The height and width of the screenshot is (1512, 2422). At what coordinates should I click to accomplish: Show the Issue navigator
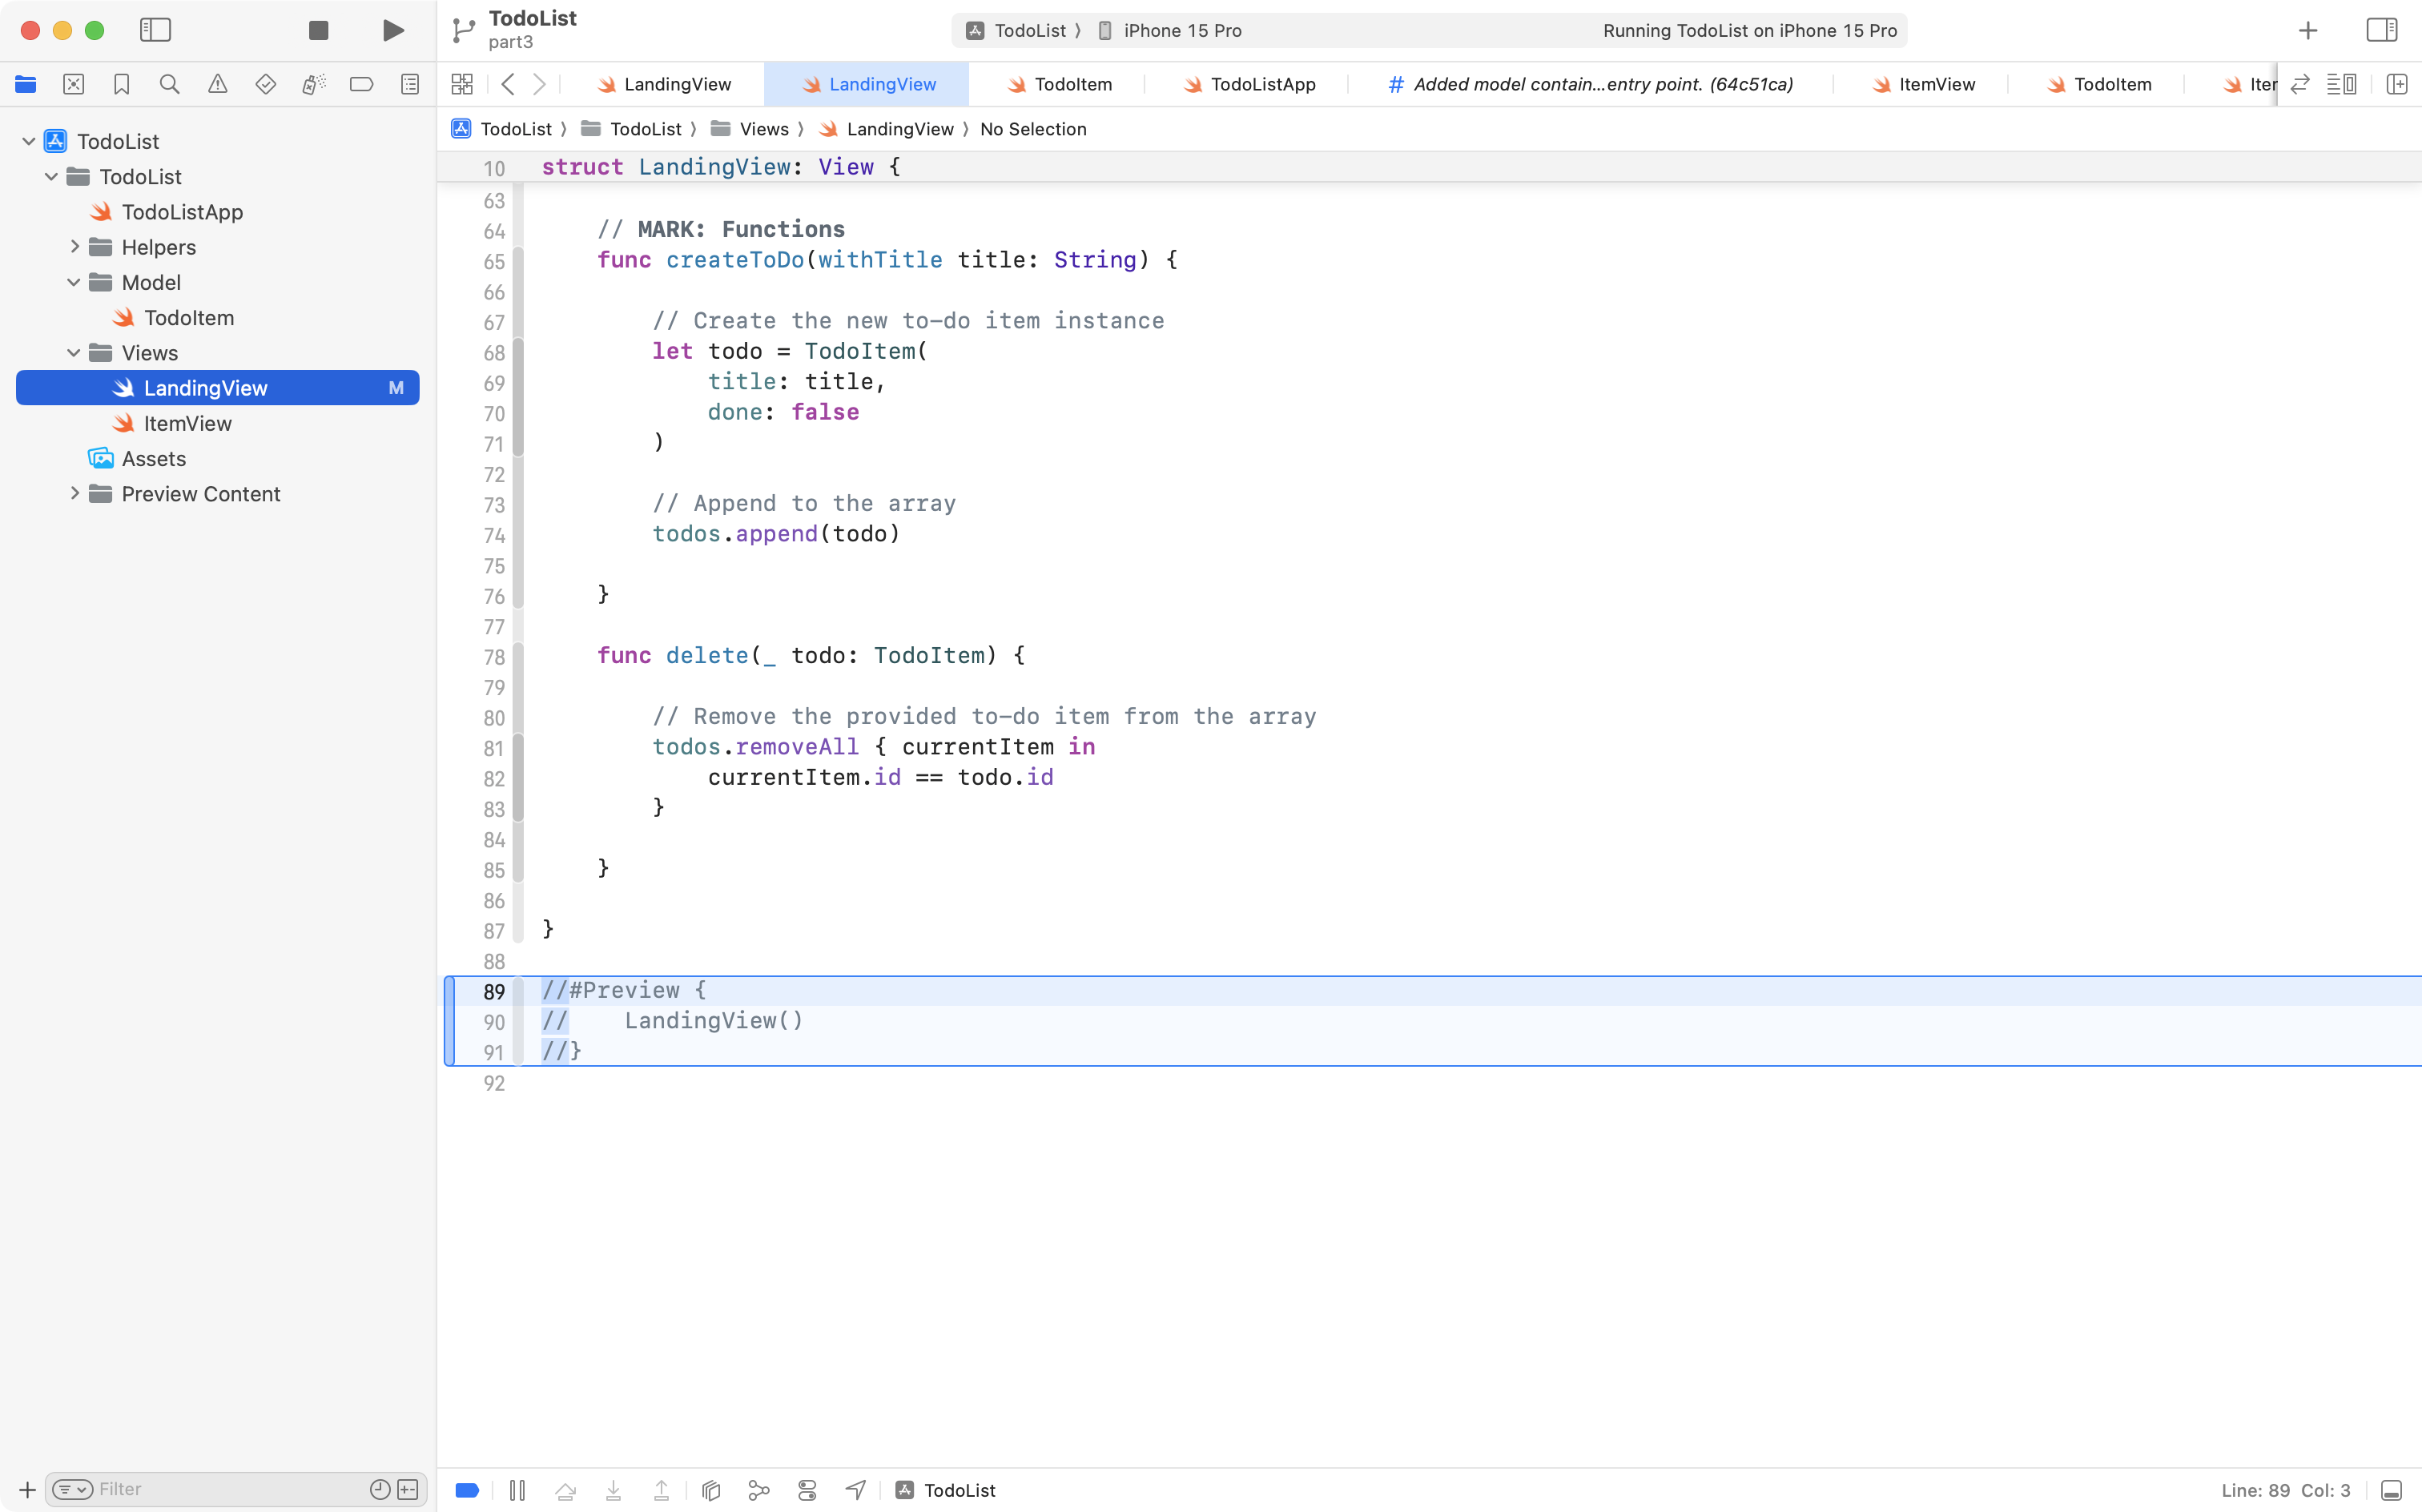[x=217, y=84]
